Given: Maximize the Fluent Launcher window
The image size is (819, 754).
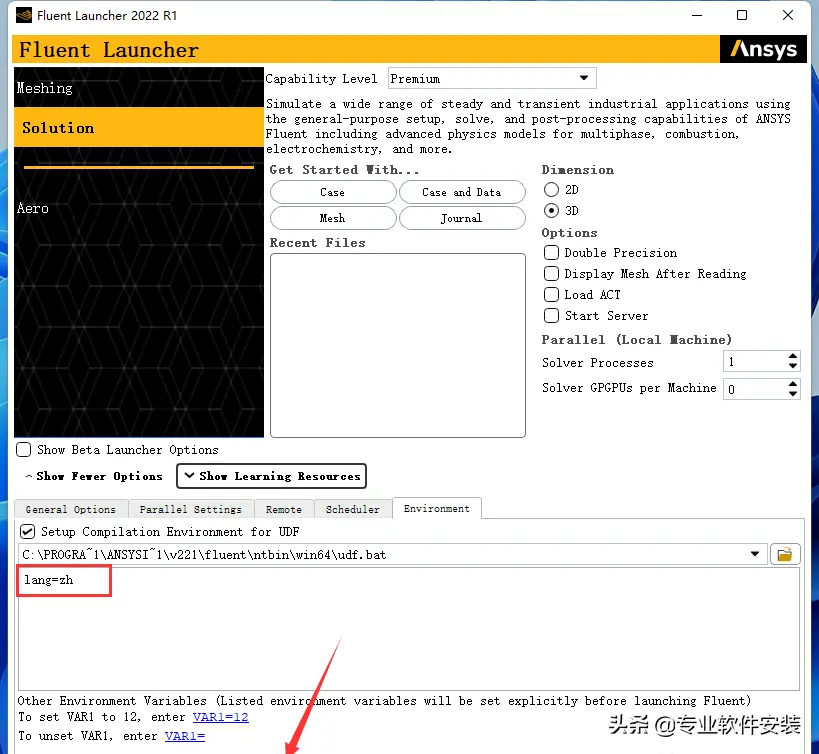Looking at the screenshot, I should point(742,15).
